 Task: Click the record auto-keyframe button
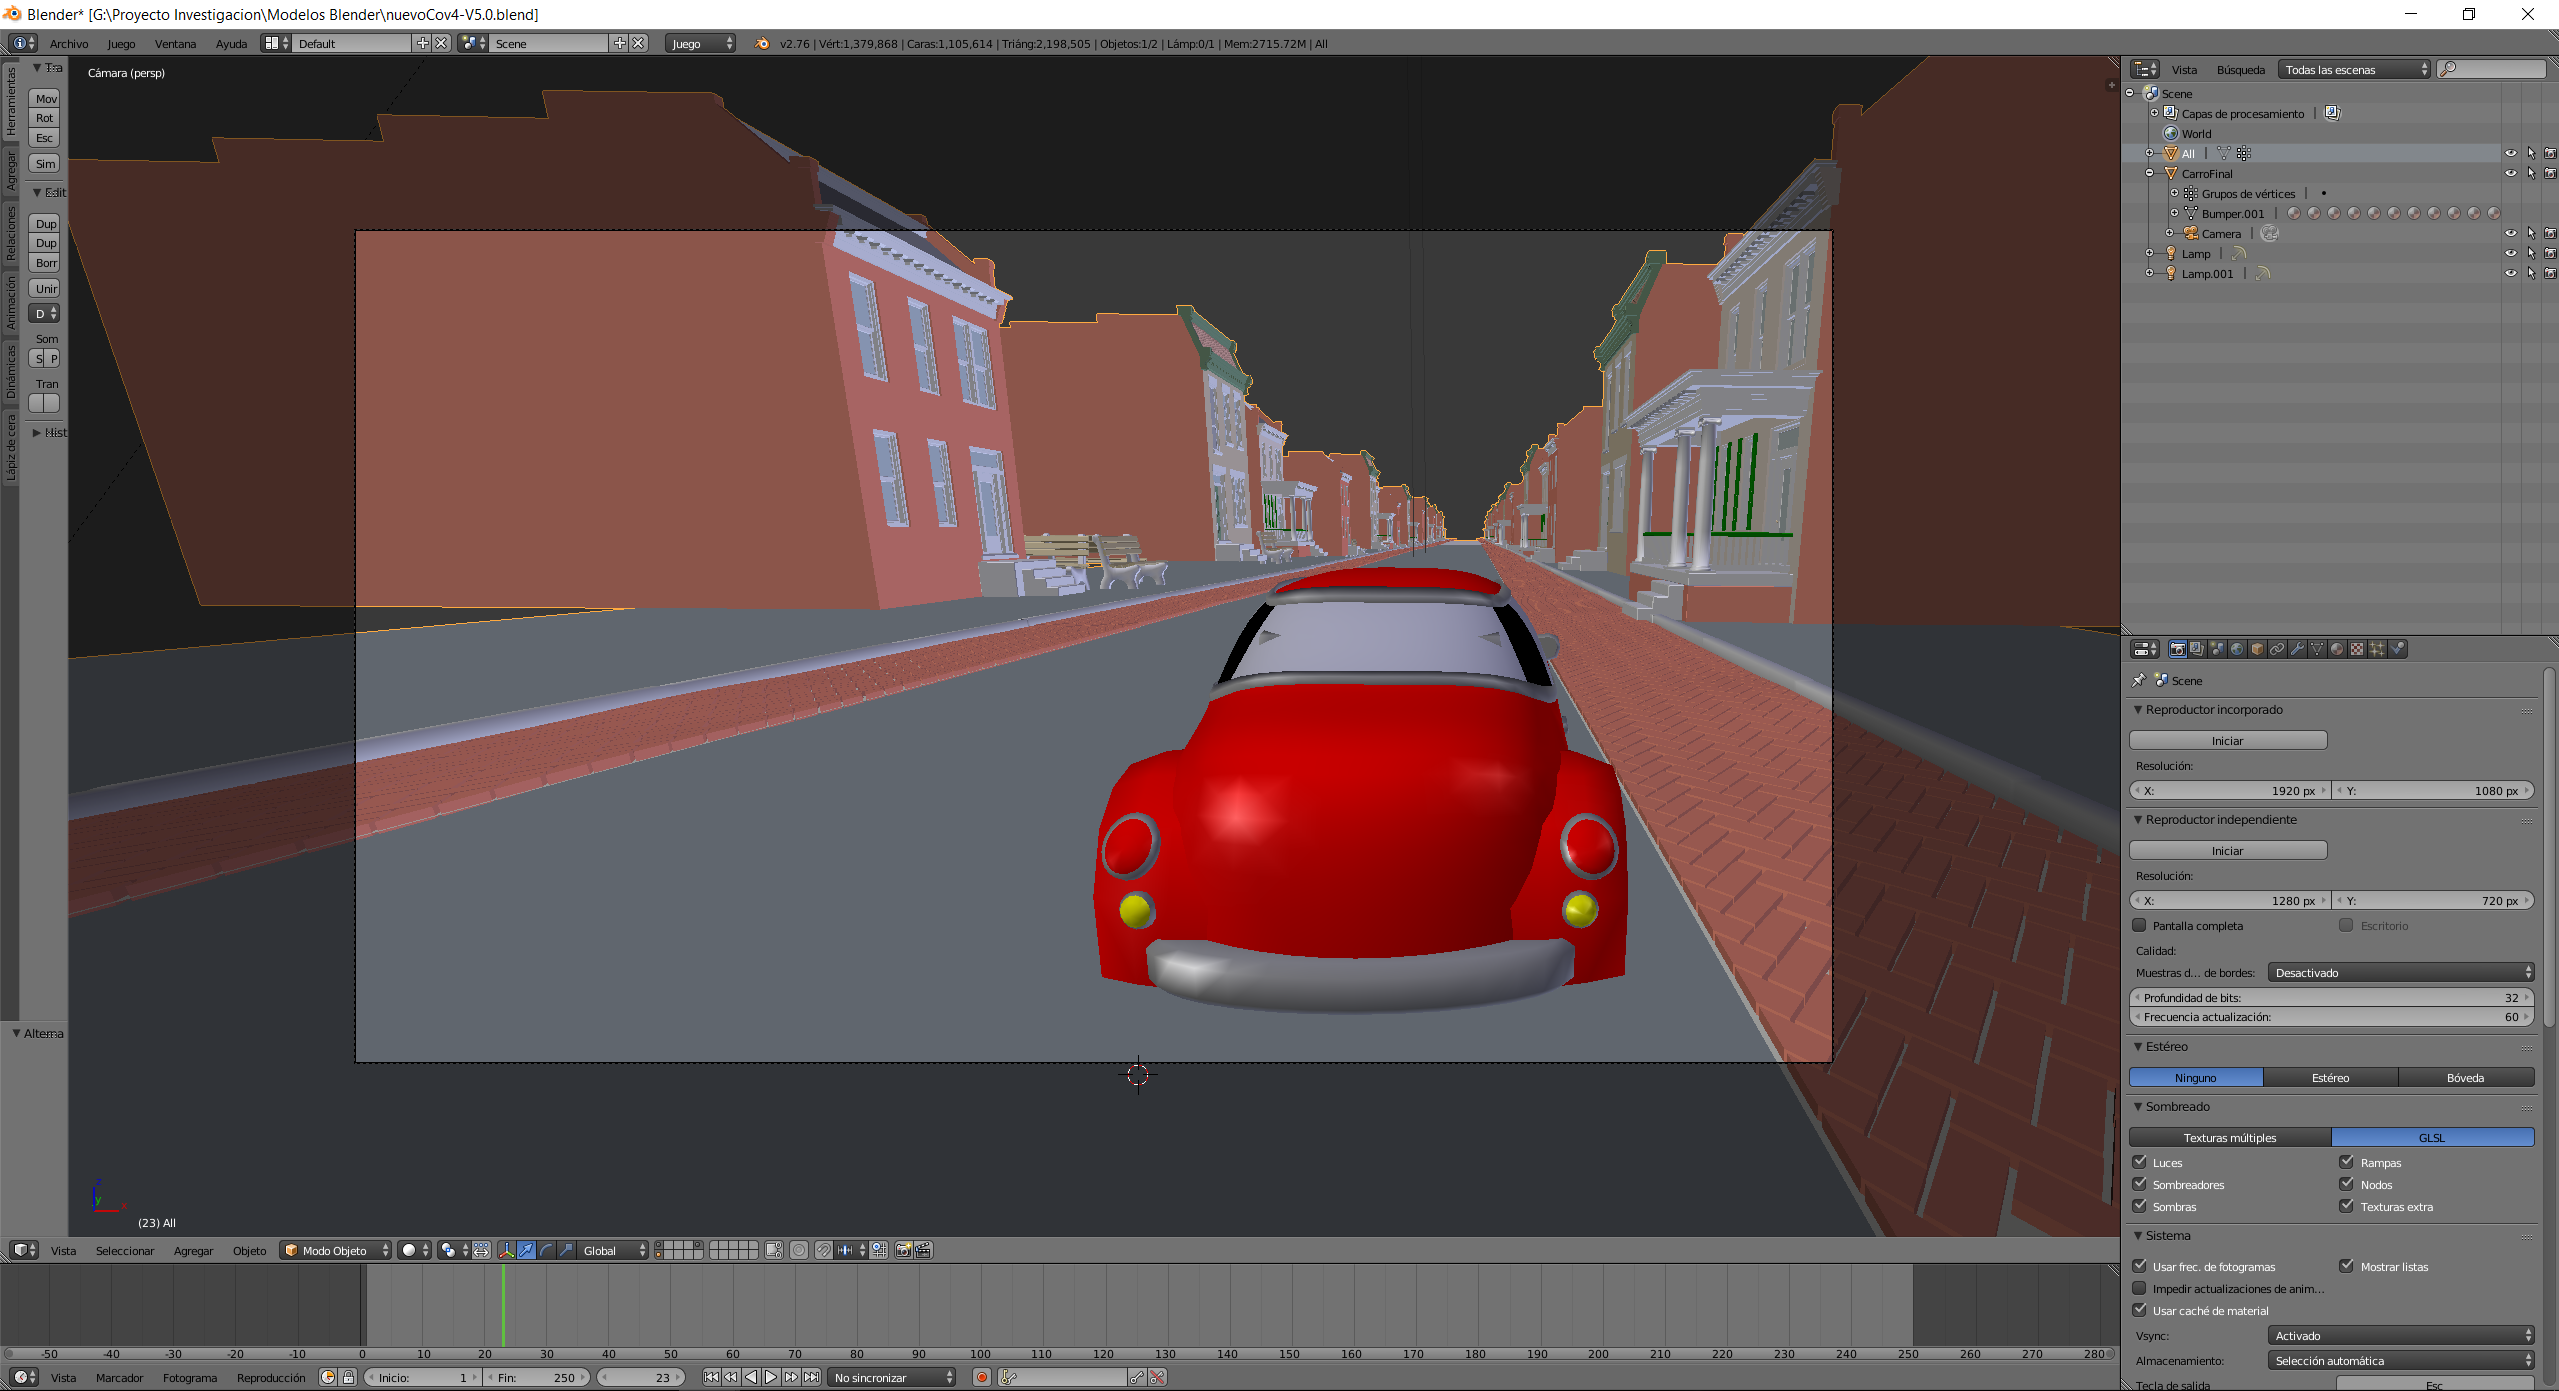981,1378
